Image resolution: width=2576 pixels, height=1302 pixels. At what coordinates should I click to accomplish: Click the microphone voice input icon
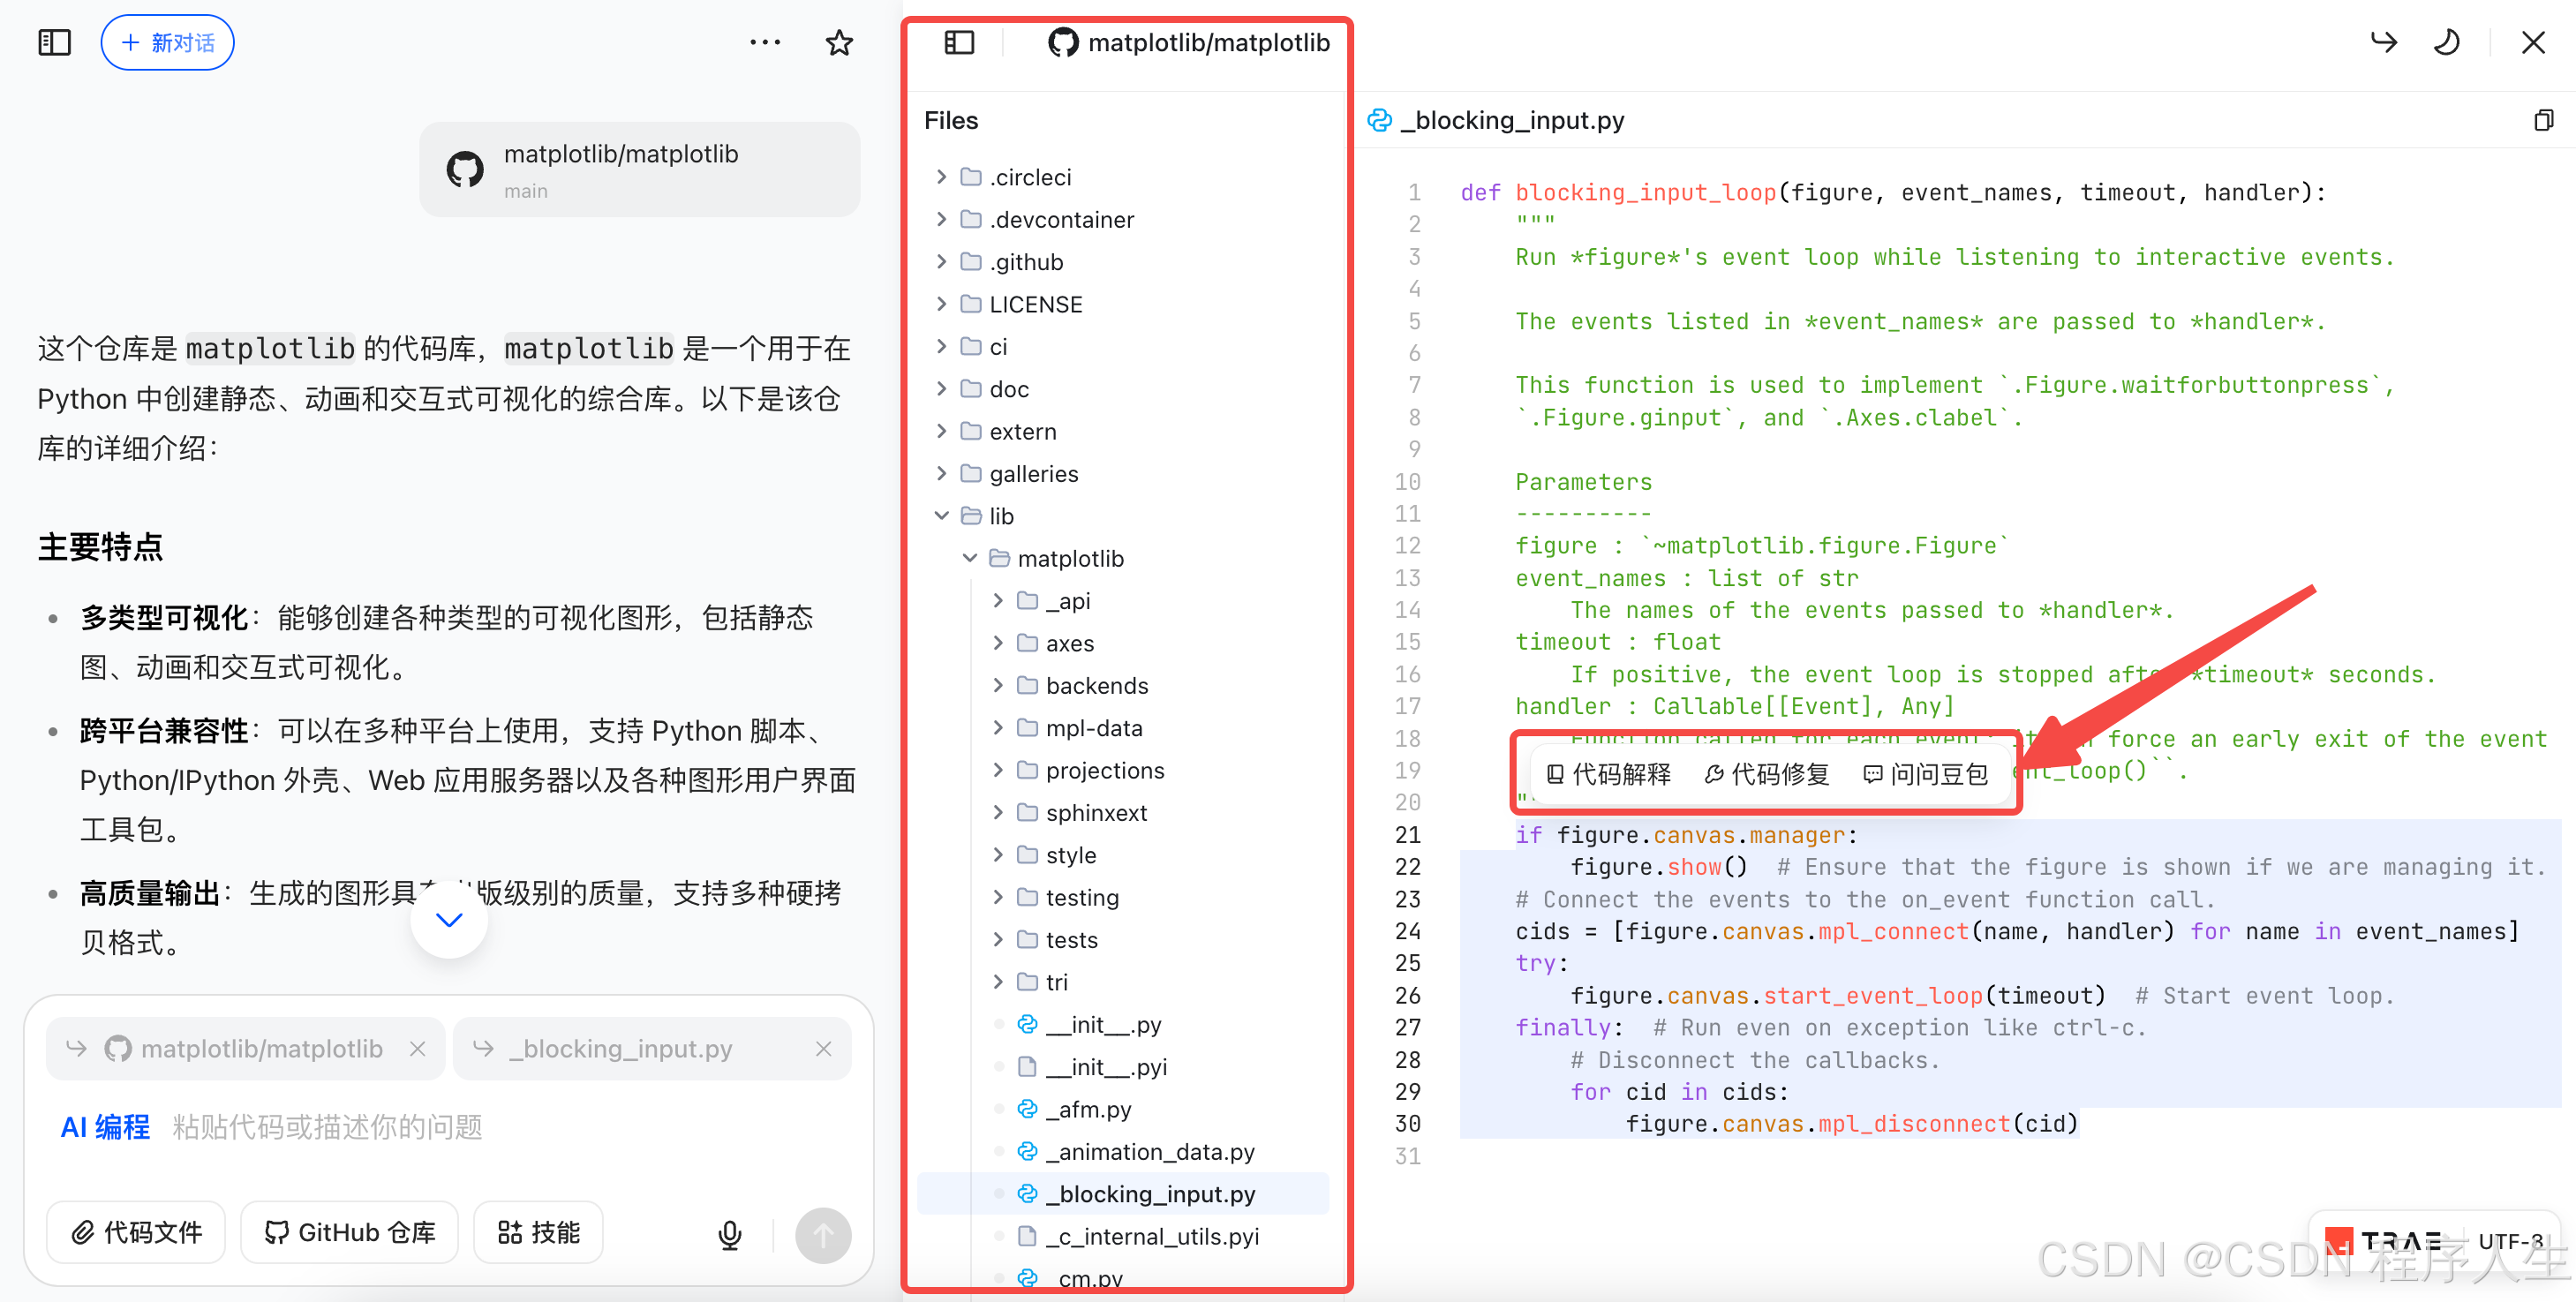tap(730, 1235)
